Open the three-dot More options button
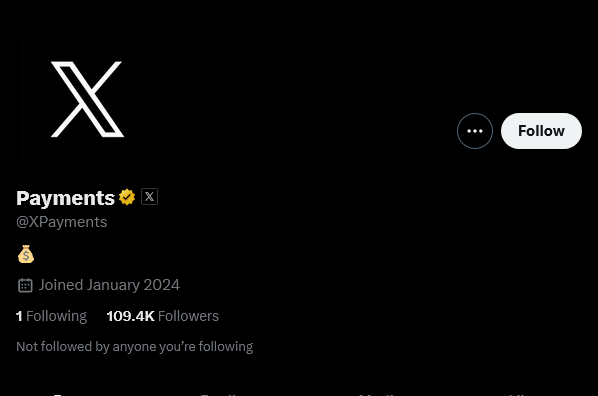 tap(475, 131)
